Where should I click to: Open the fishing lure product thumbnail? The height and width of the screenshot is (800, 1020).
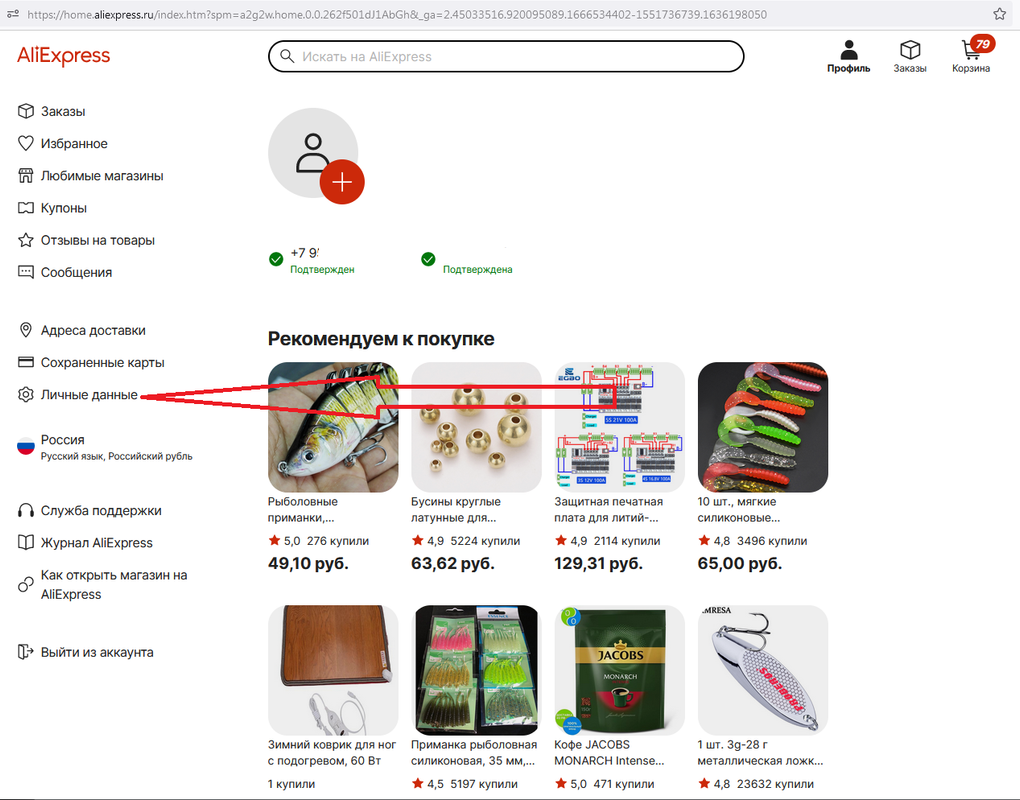click(x=333, y=427)
